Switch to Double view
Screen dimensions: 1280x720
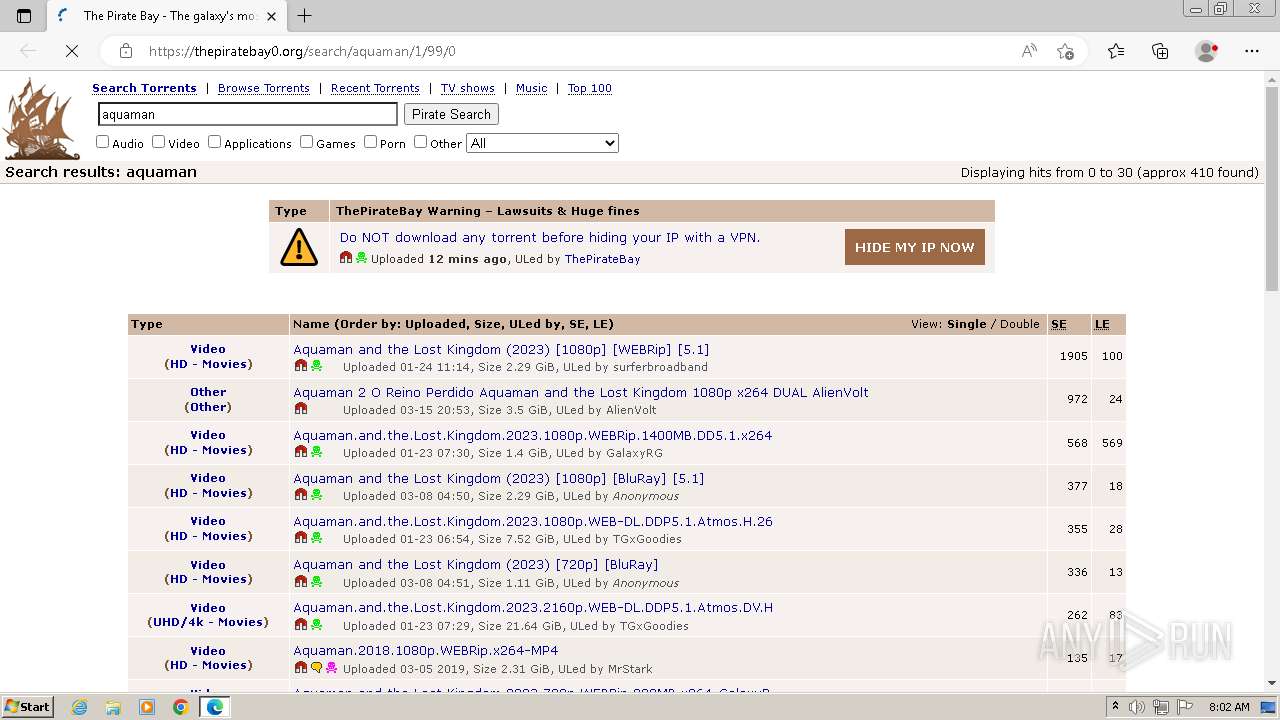1019,324
